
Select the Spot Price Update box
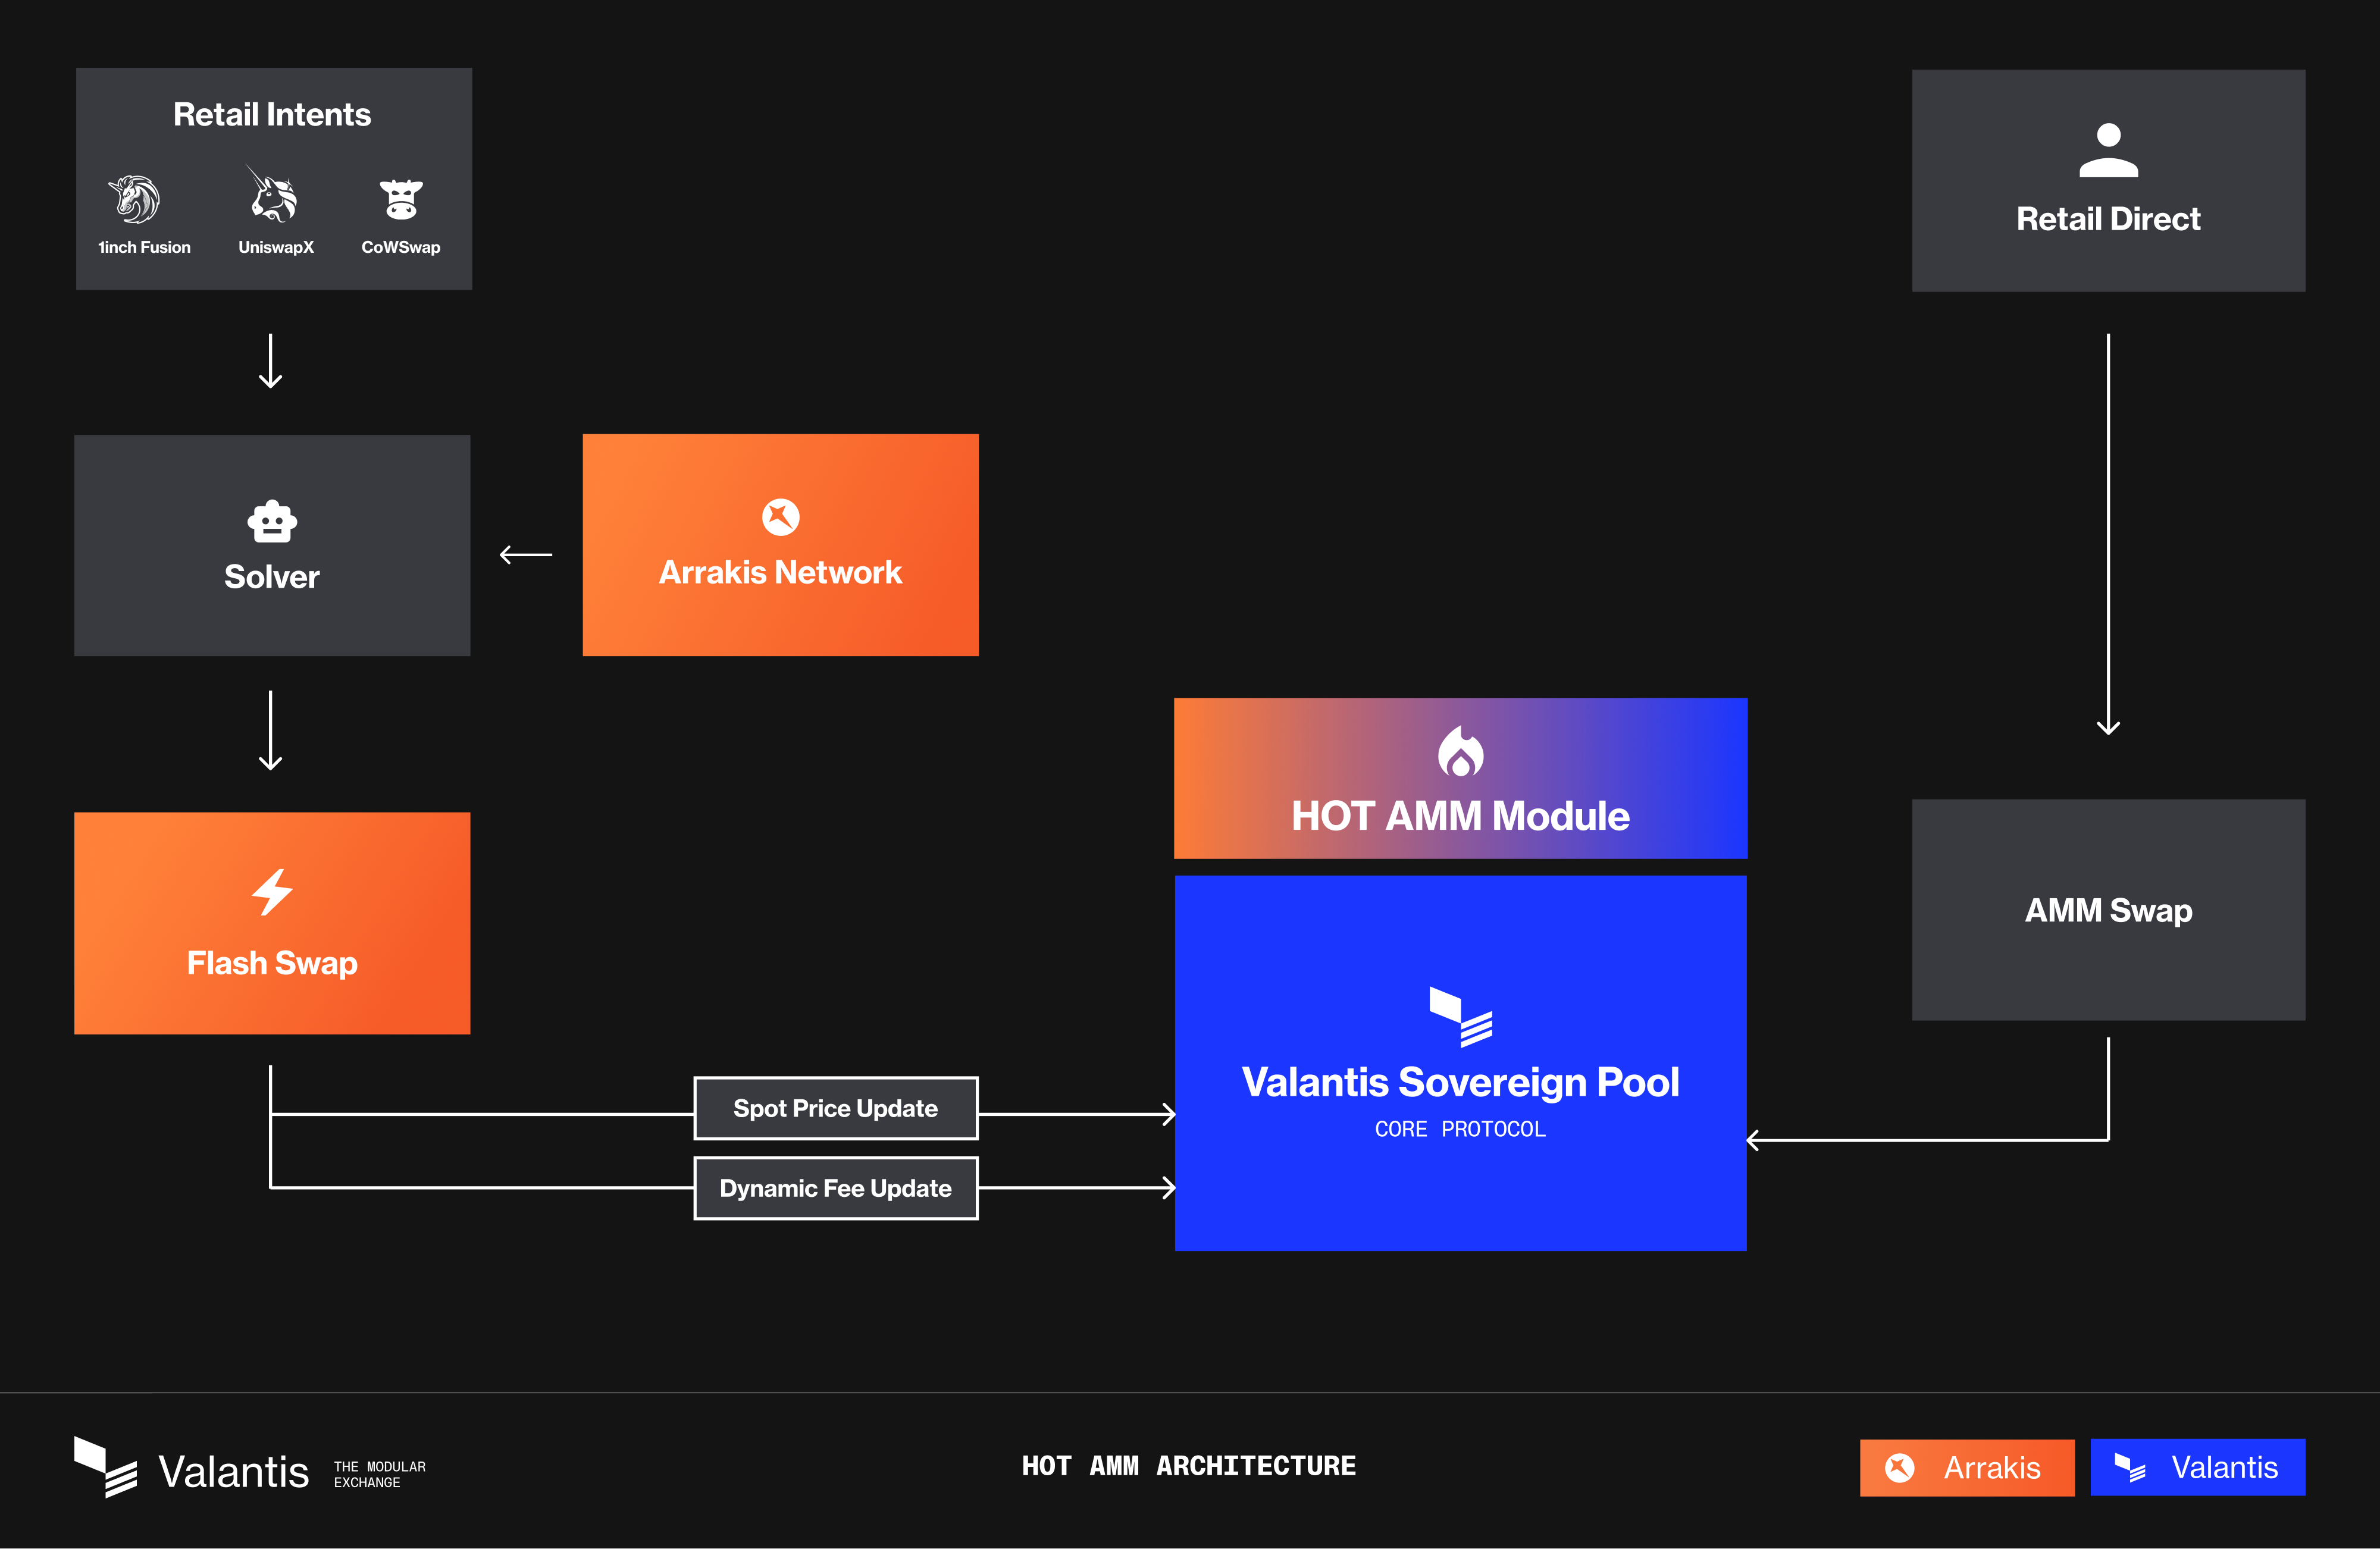click(x=836, y=1108)
